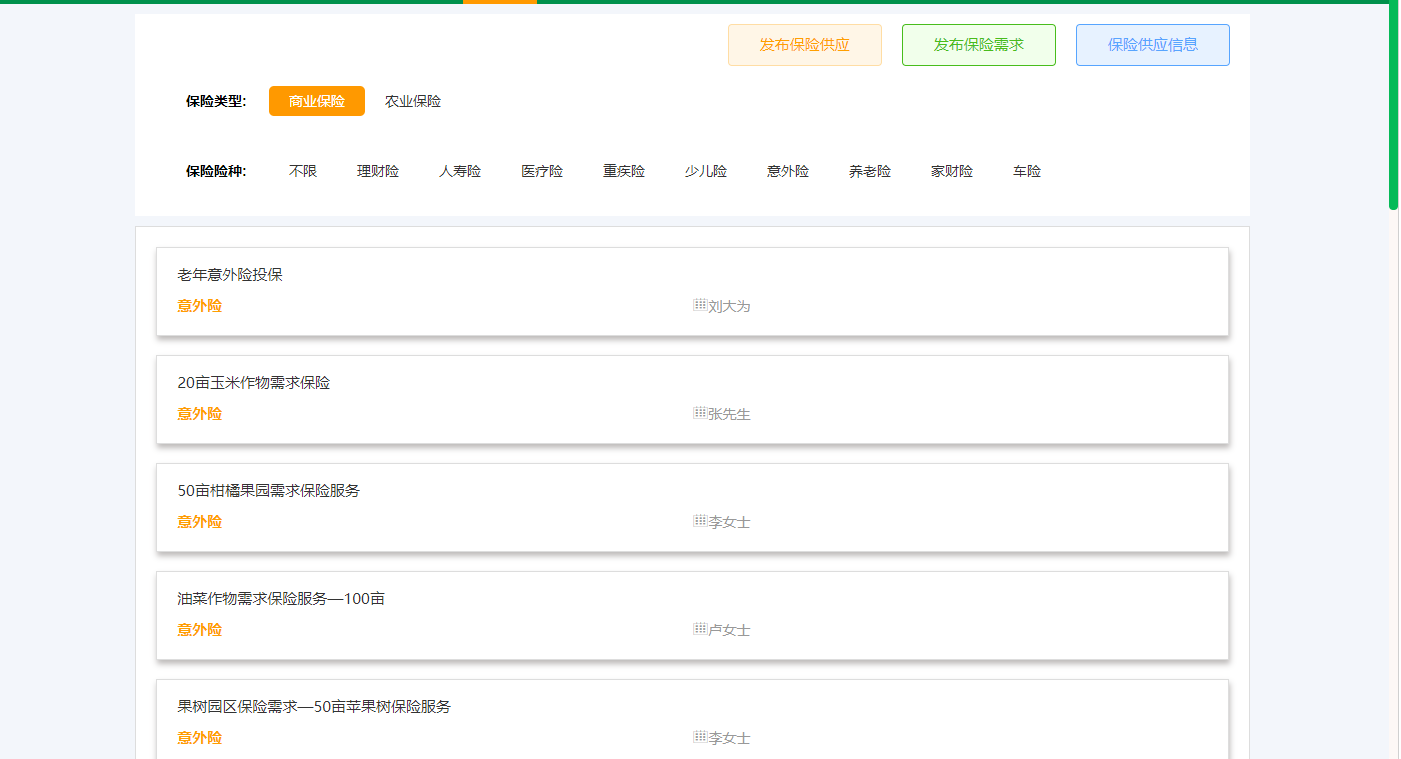Filter by 理财险 category
The width and height of the screenshot is (1401, 759).
click(378, 171)
